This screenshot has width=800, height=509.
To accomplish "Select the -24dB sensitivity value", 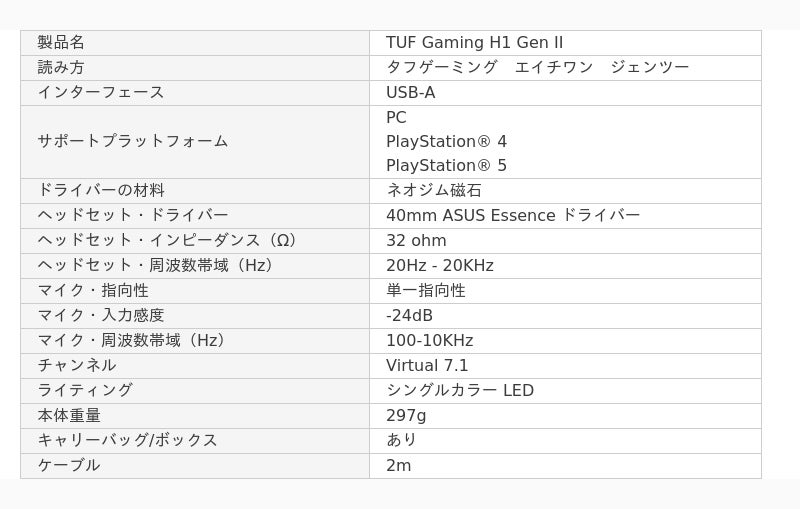I will [409, 316].
